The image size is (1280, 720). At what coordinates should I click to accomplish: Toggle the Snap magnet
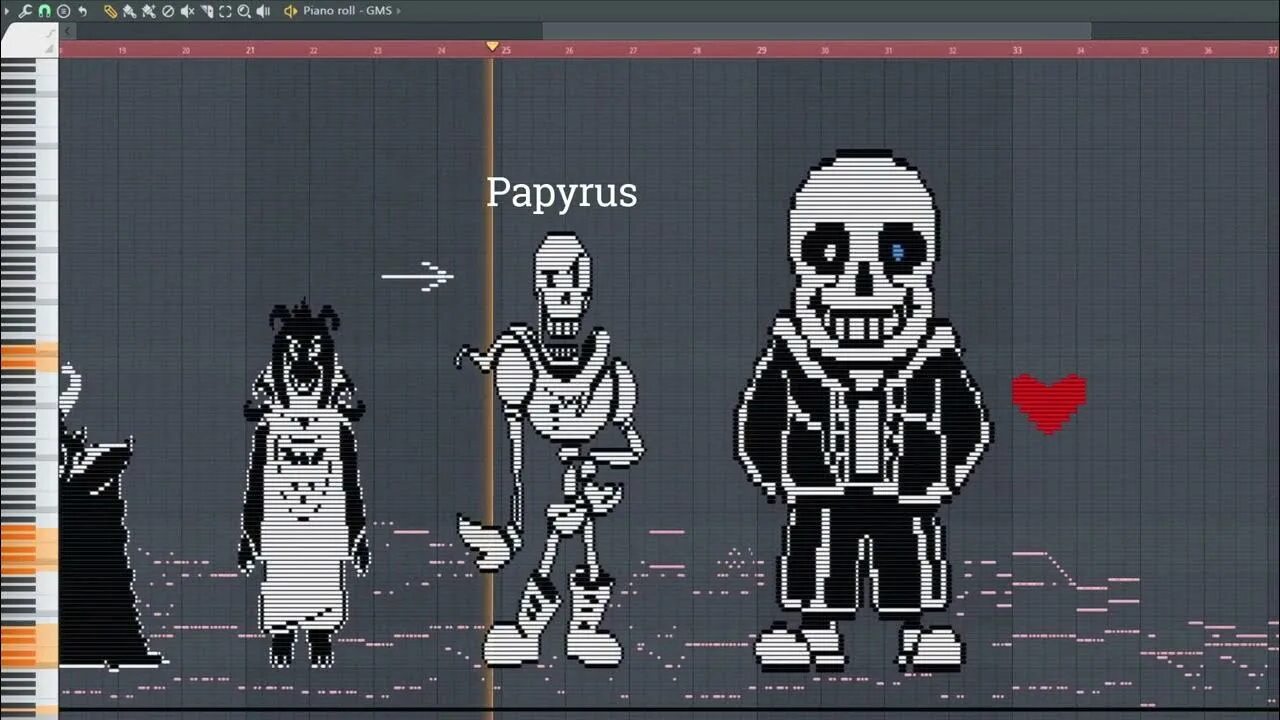[44, 10]
